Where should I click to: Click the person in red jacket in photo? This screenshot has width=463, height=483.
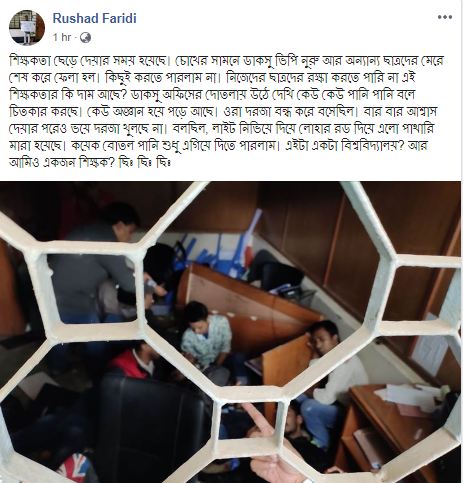pyautogui.click(x=133, y=362)
